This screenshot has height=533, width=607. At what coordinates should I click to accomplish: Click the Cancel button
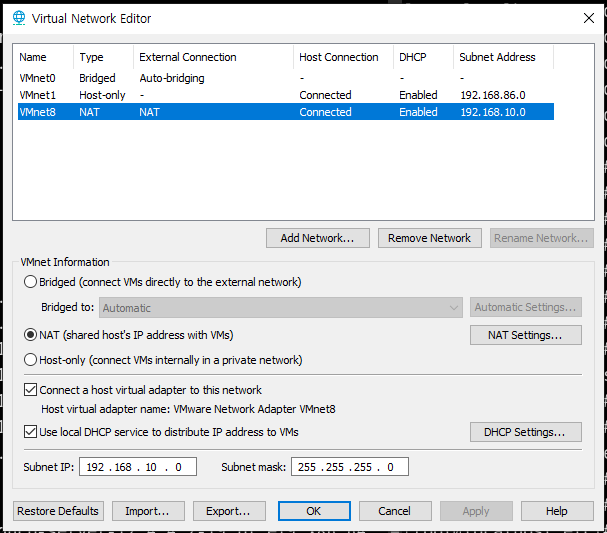[395, 511]
